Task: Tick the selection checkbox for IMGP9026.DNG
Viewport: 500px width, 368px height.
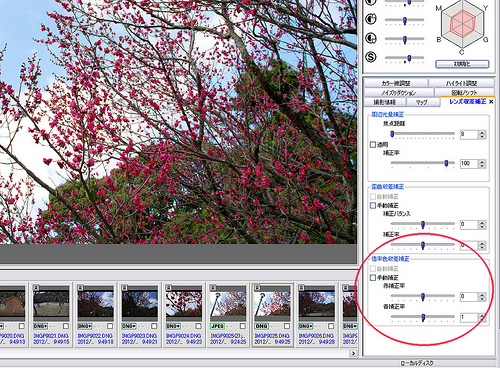Action: pyautogui.click(x=331, y=326)
